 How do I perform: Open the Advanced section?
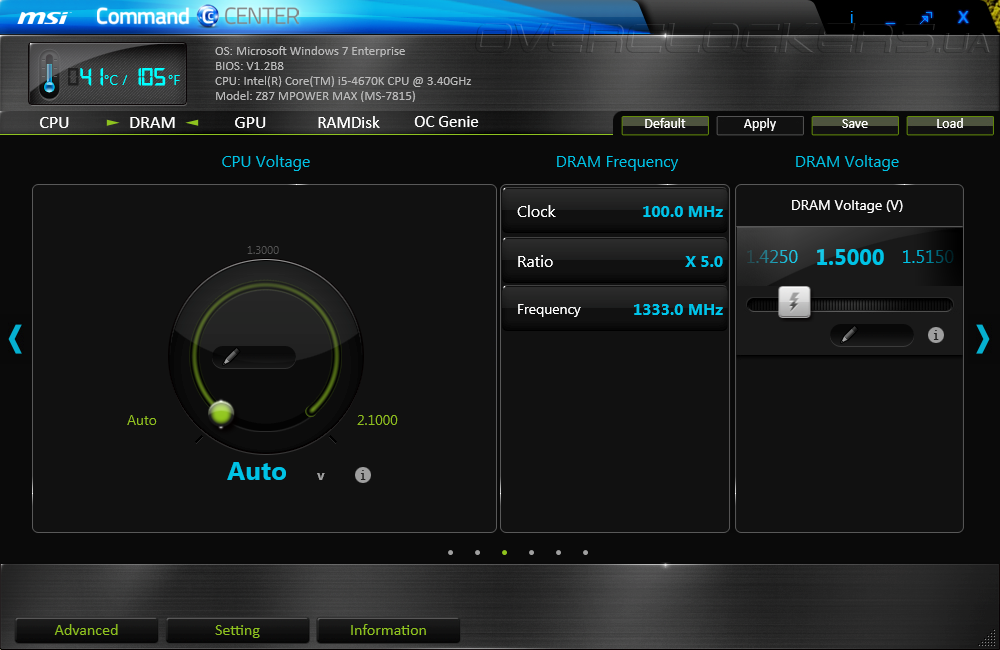(86, 630)
